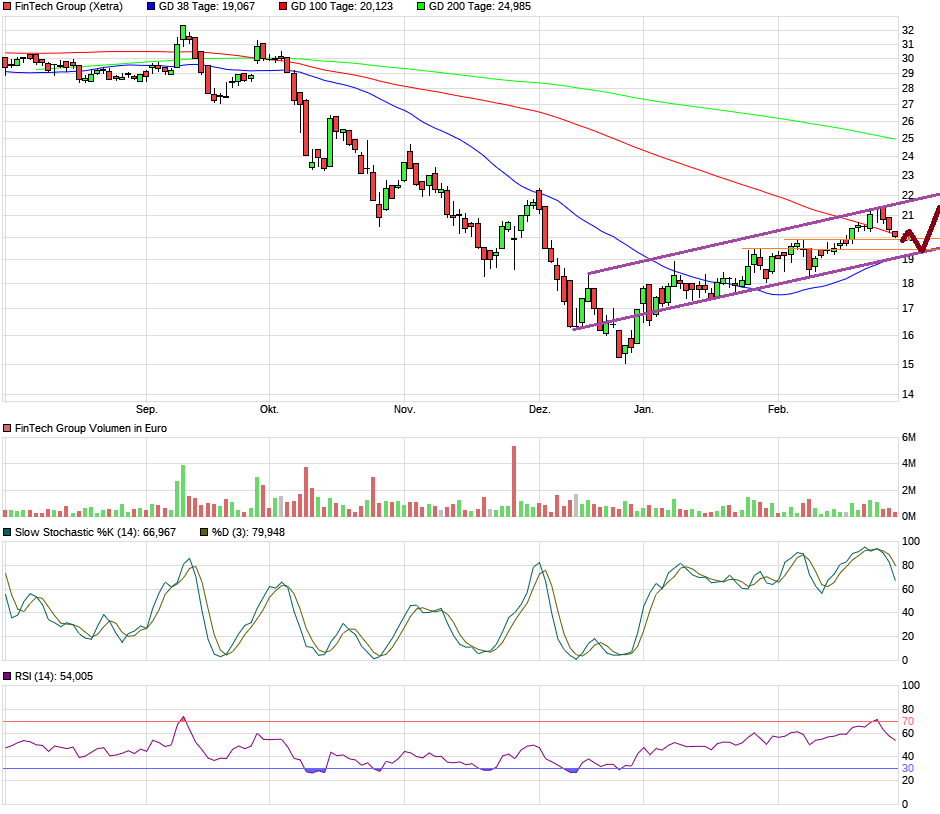Screen dimensions: 940x814
Task: Click the red GD 100 Tage legend swatch
Action: tap(283, 7)
